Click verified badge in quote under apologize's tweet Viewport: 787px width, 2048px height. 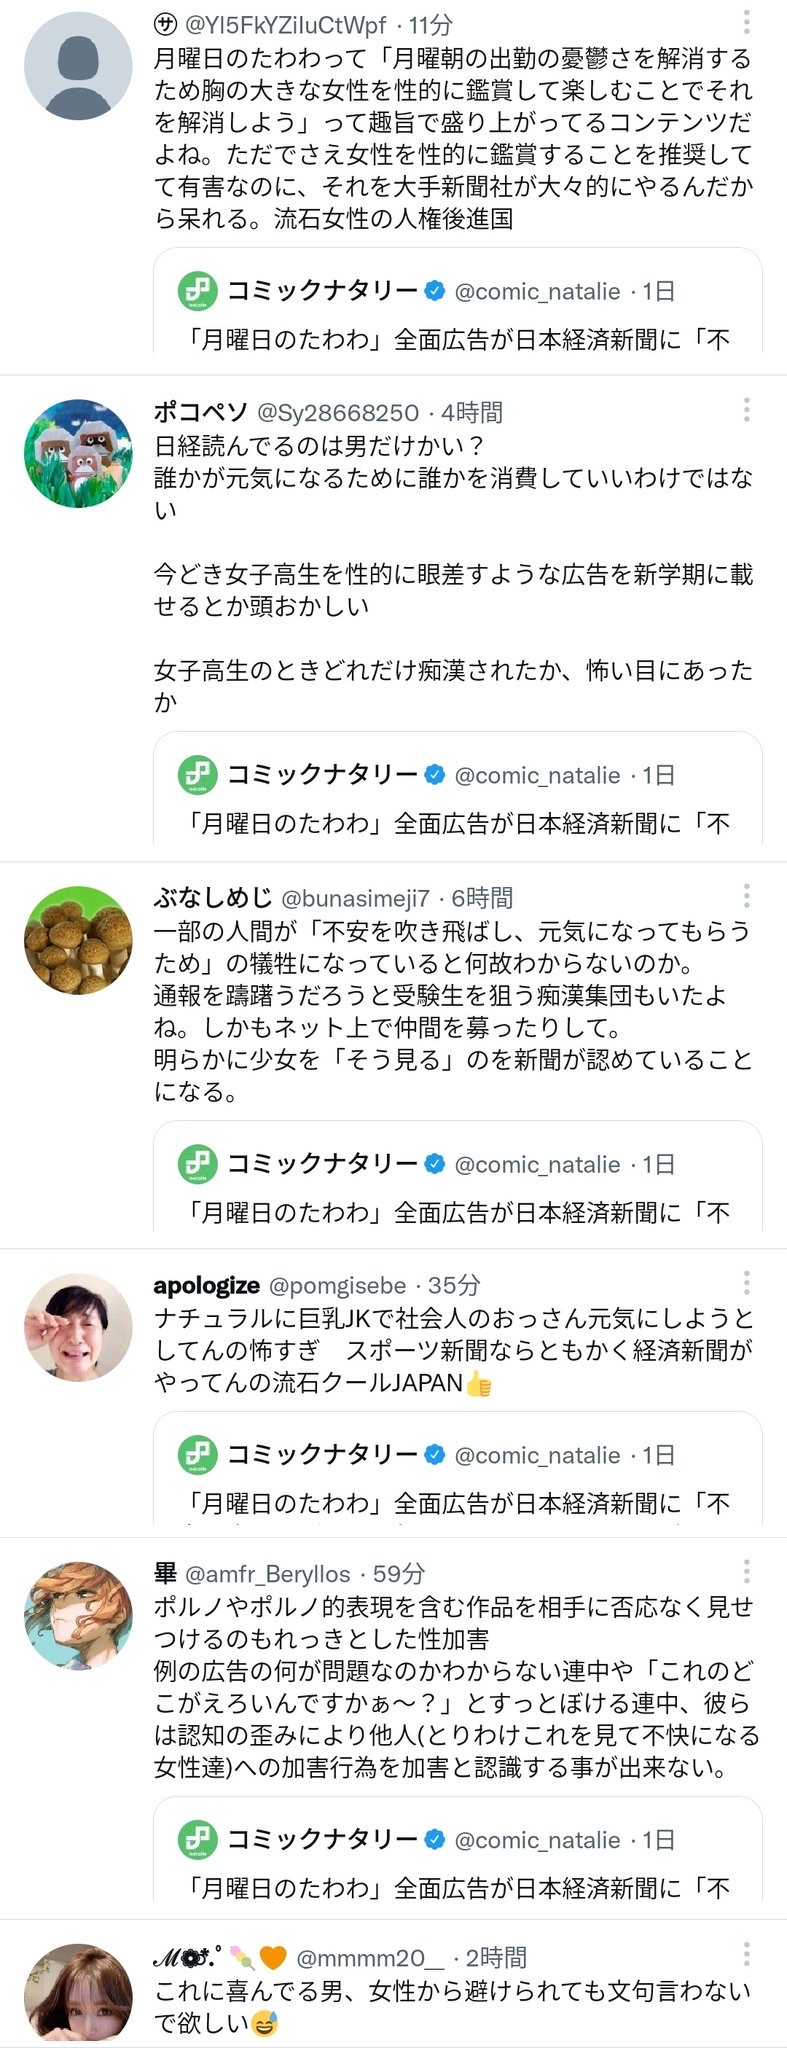click(x=435, y=1455)
